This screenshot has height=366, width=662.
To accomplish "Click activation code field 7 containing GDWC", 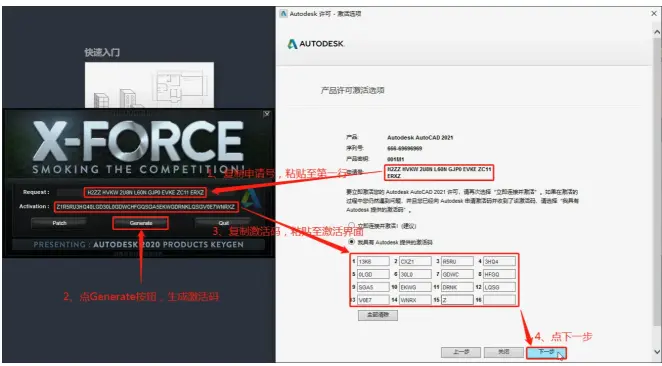I will click(457, 274).
